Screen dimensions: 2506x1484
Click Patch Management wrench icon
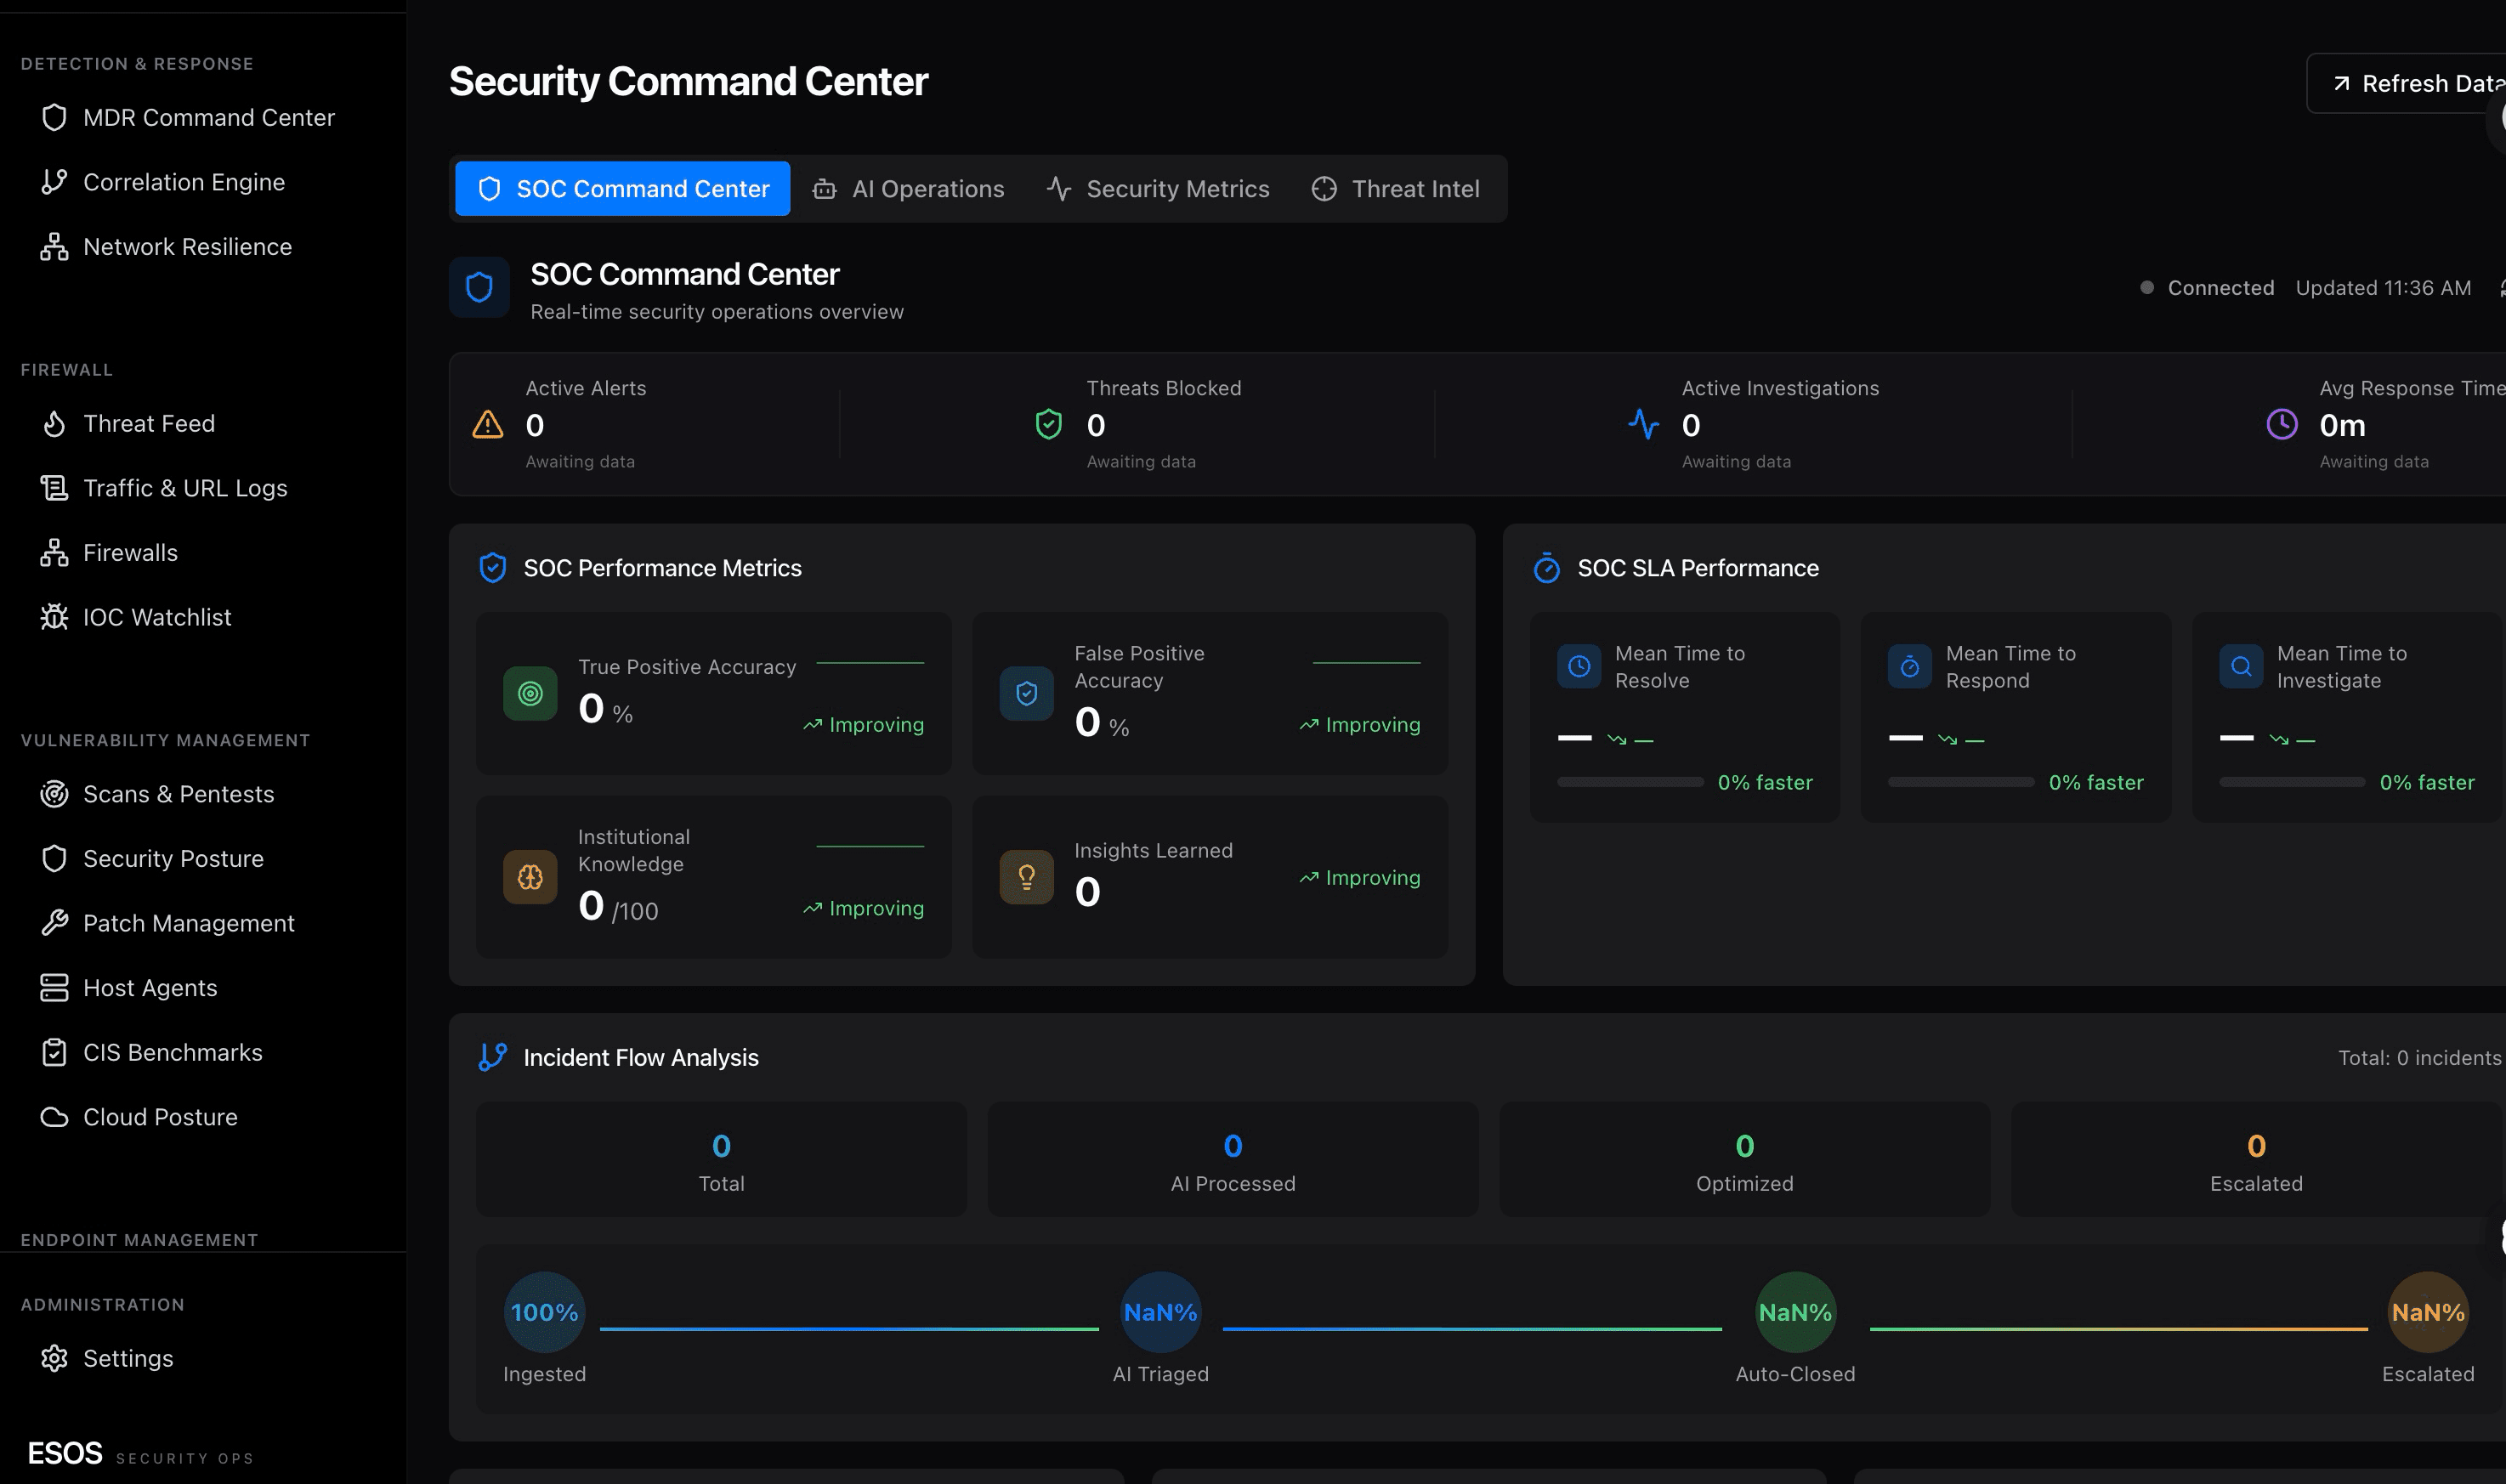54,923
